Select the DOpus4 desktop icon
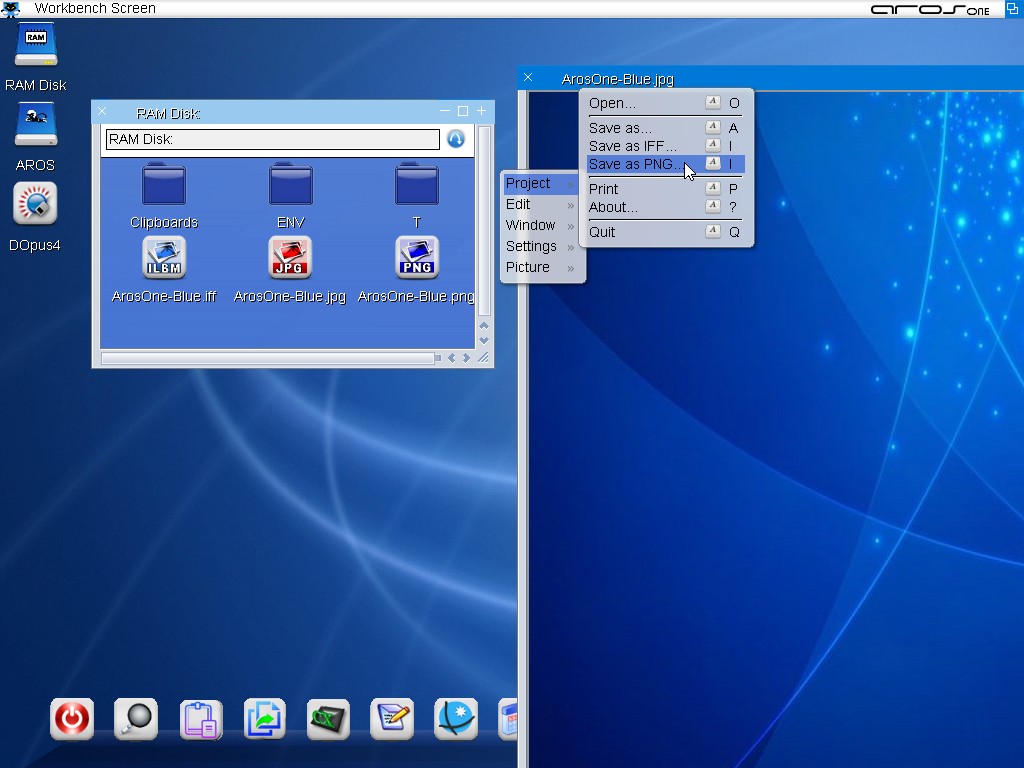This screenshot has height=768, width=1024. [35, 205]
